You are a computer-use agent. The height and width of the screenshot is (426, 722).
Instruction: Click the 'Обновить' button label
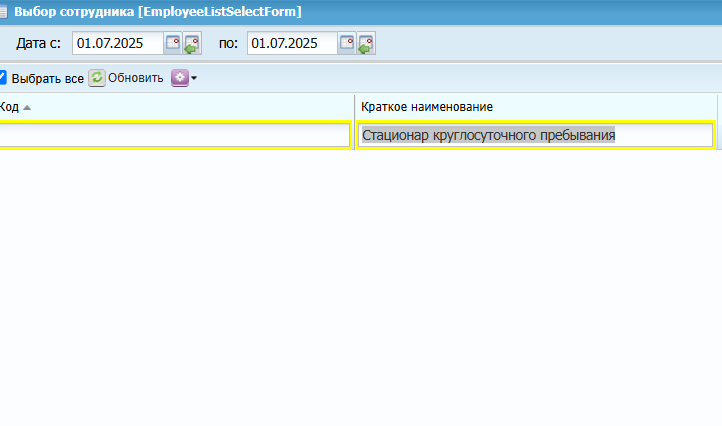[x=135, y=78]
